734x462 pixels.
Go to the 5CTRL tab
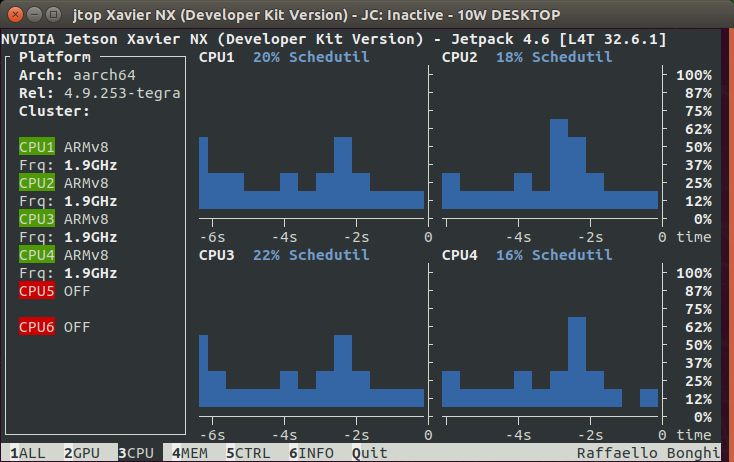pyautogui.click(x=248, y=453)
